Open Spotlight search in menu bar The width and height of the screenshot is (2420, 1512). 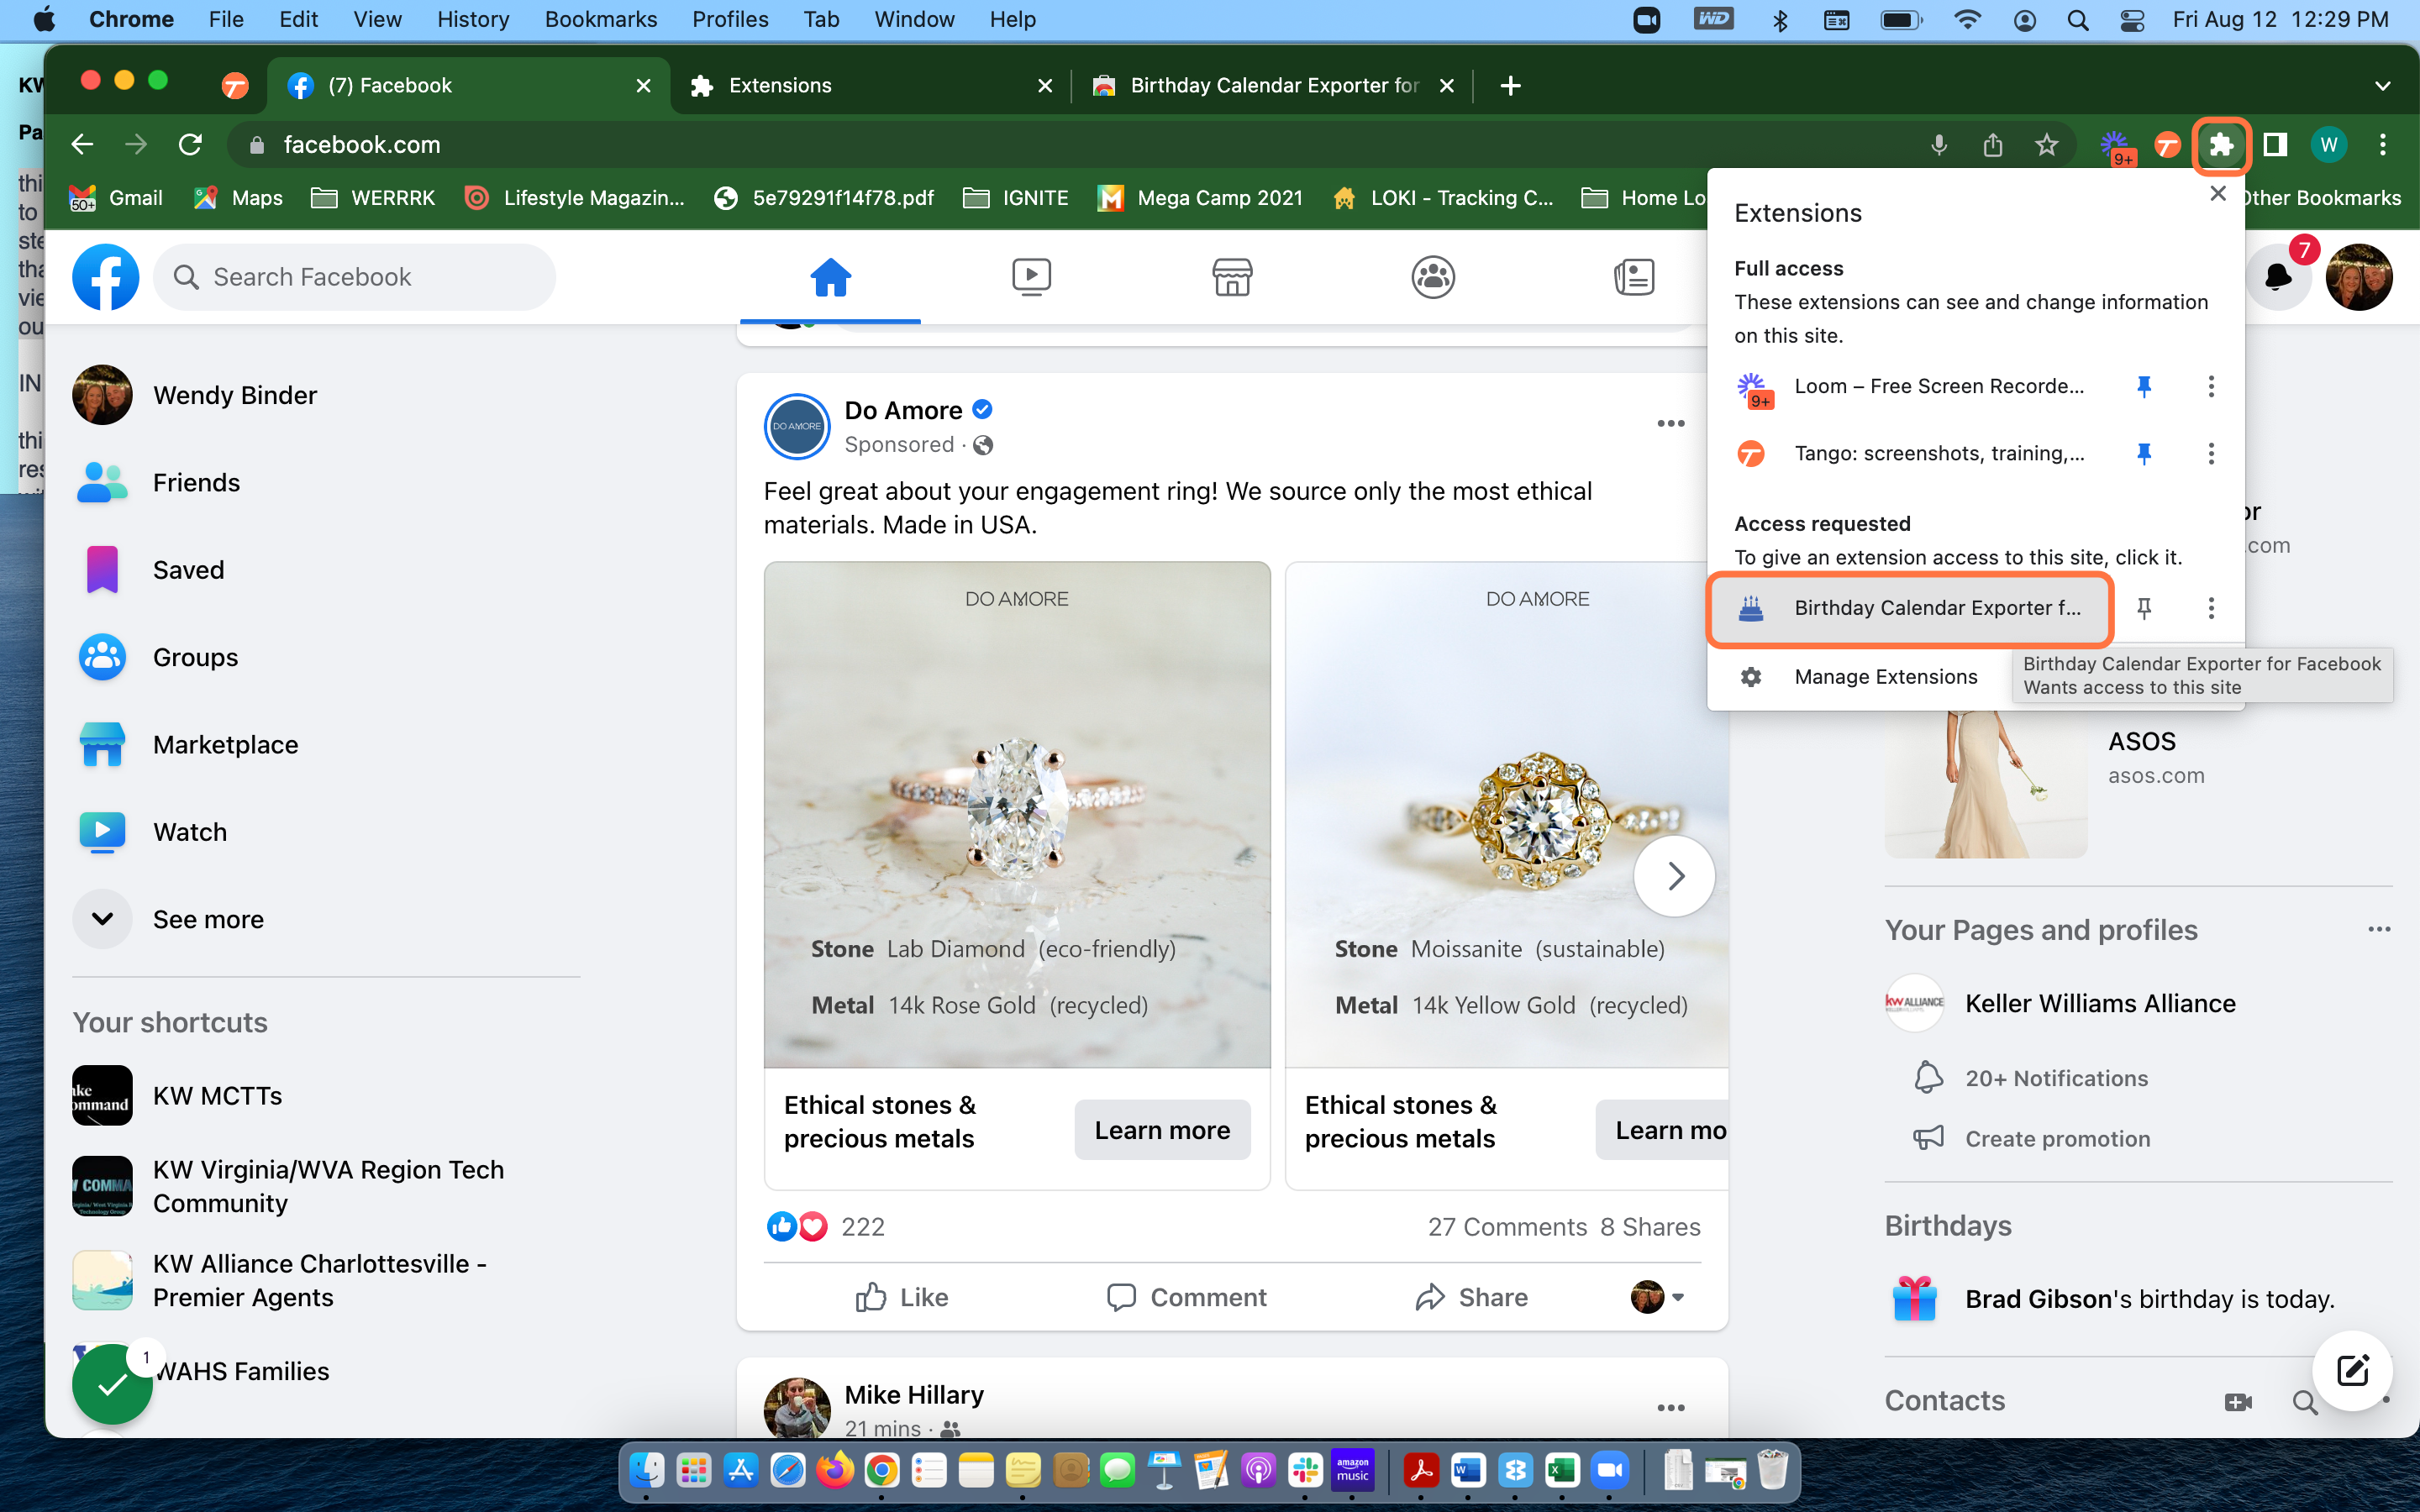[2078, 19]
